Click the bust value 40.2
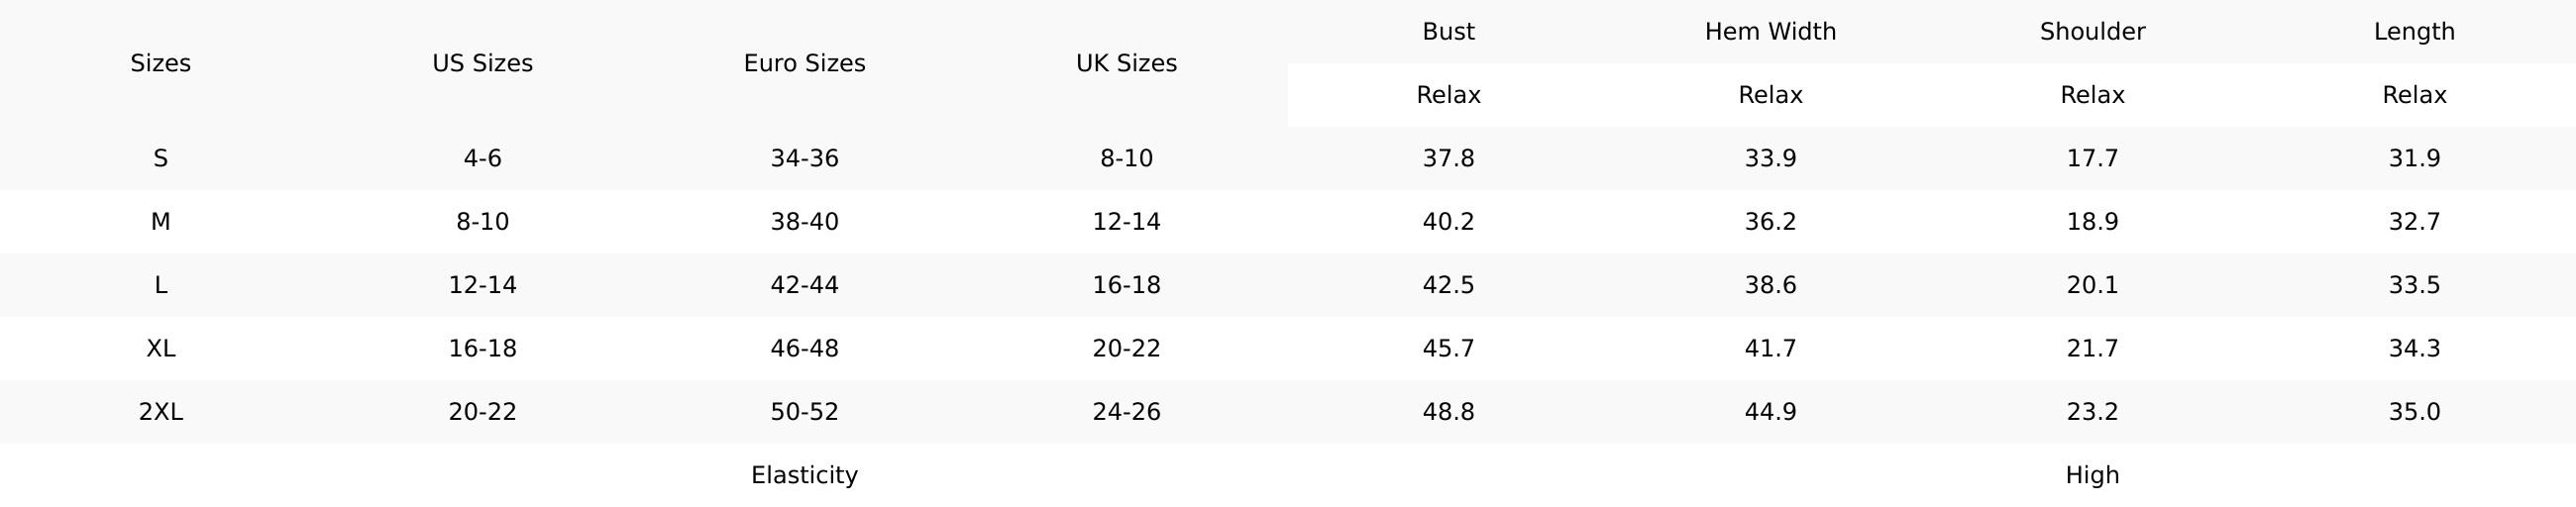 1448,221
